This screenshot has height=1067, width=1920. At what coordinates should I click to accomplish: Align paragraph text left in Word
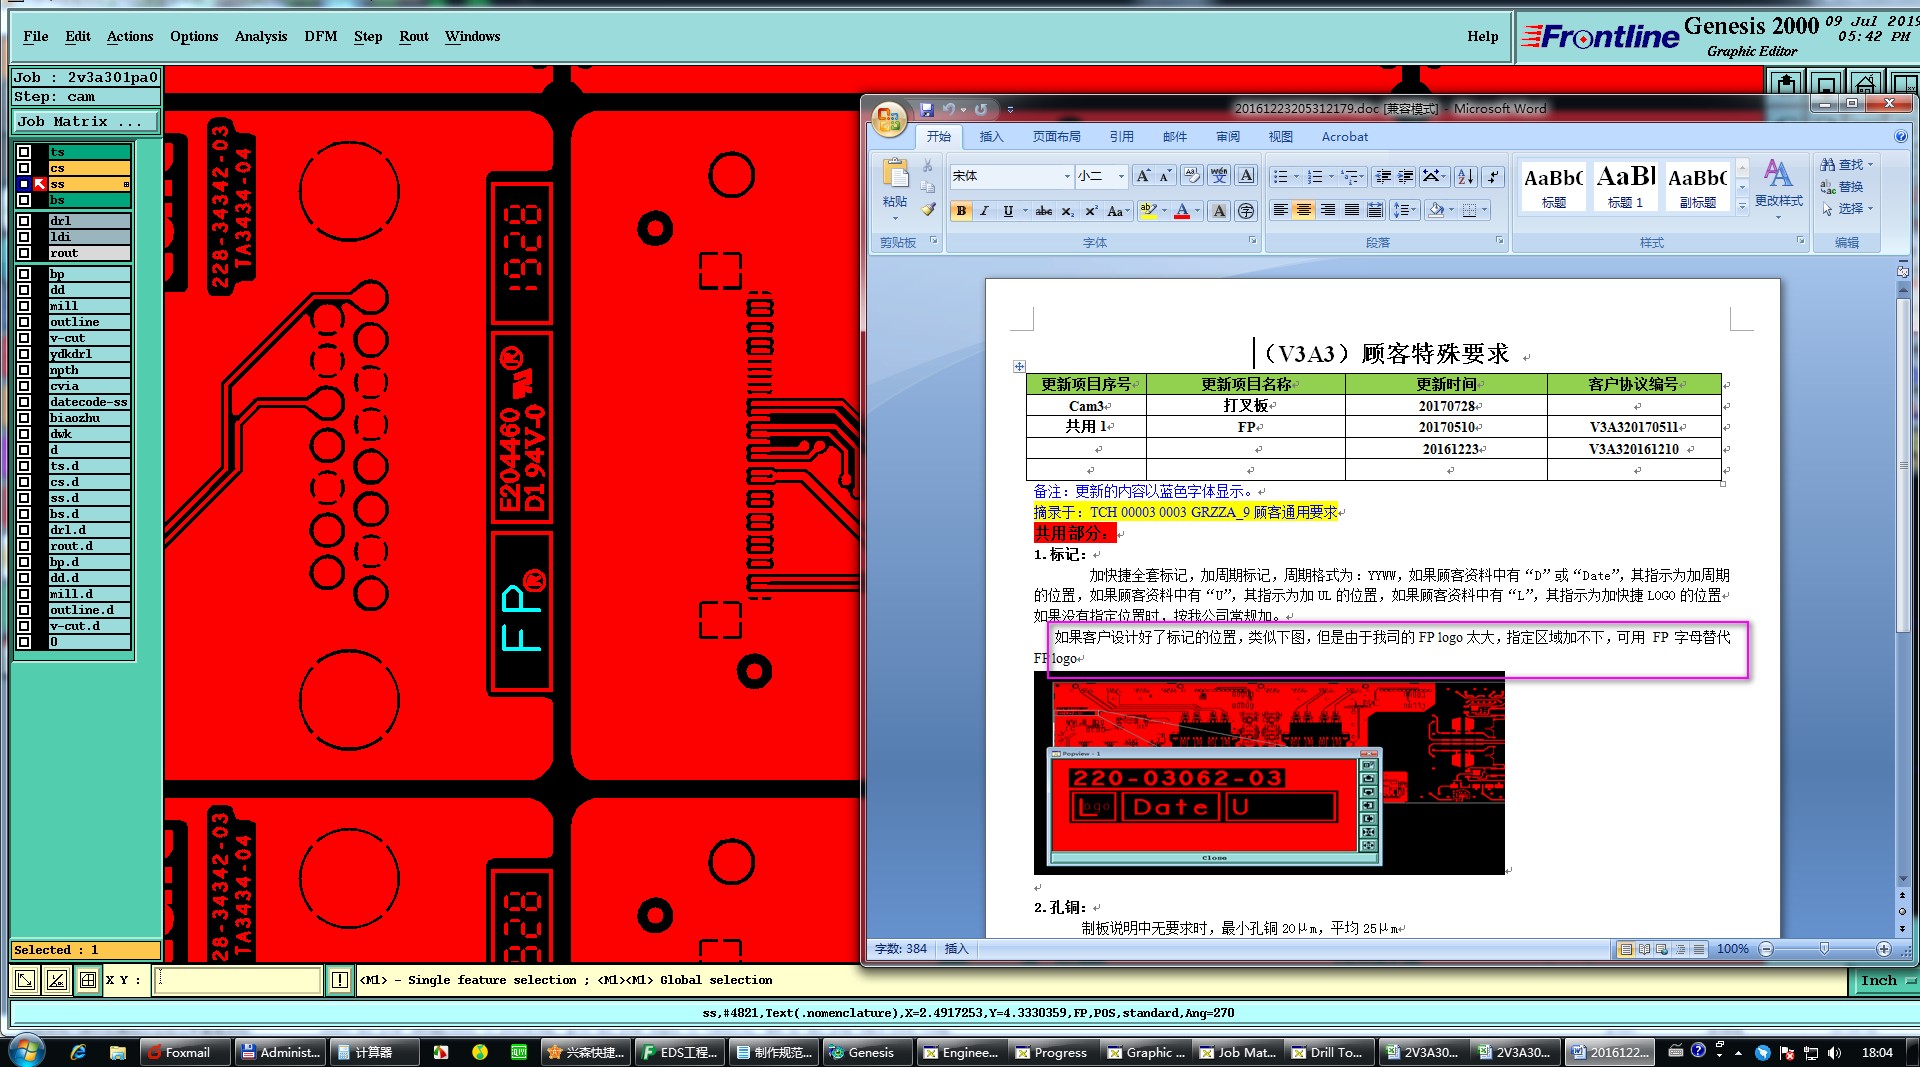point(1281,210)
